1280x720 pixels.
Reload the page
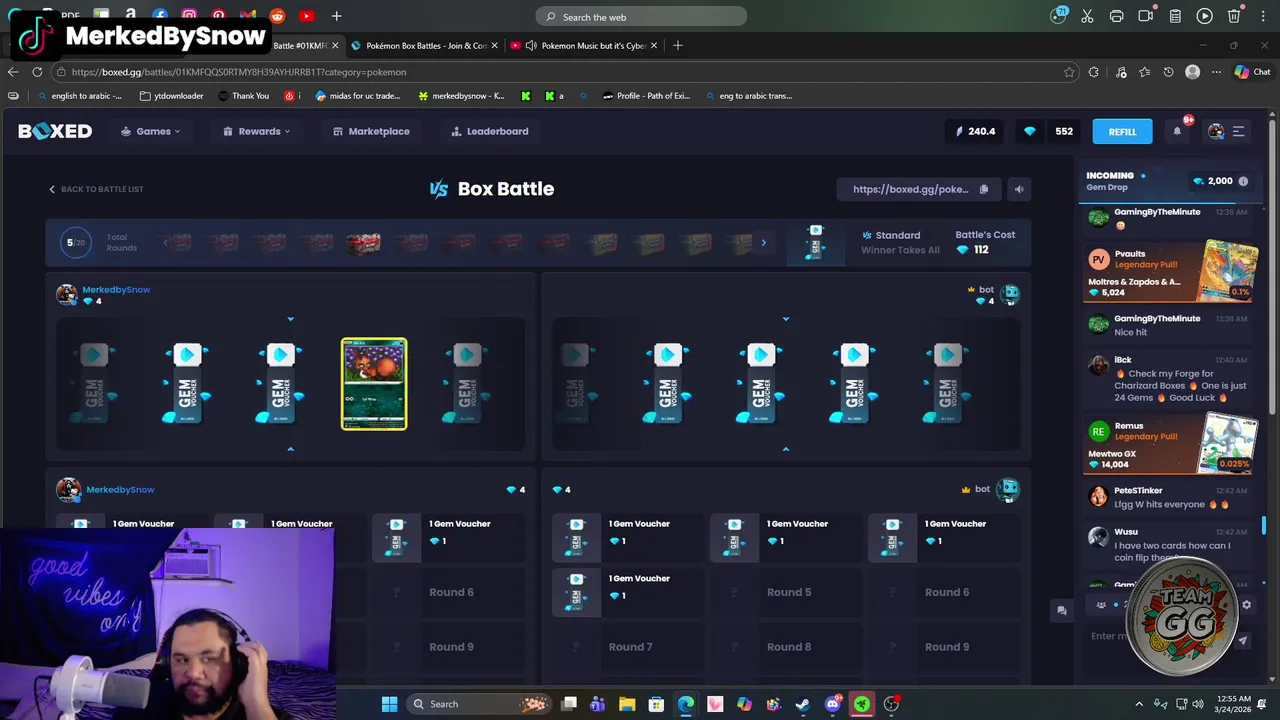[37, 72]
